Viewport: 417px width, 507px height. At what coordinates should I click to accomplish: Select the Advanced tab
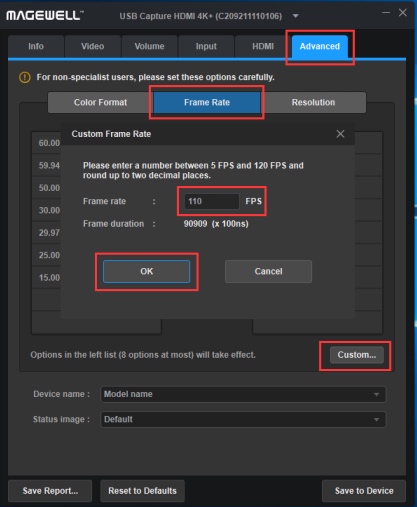[320, 46]
